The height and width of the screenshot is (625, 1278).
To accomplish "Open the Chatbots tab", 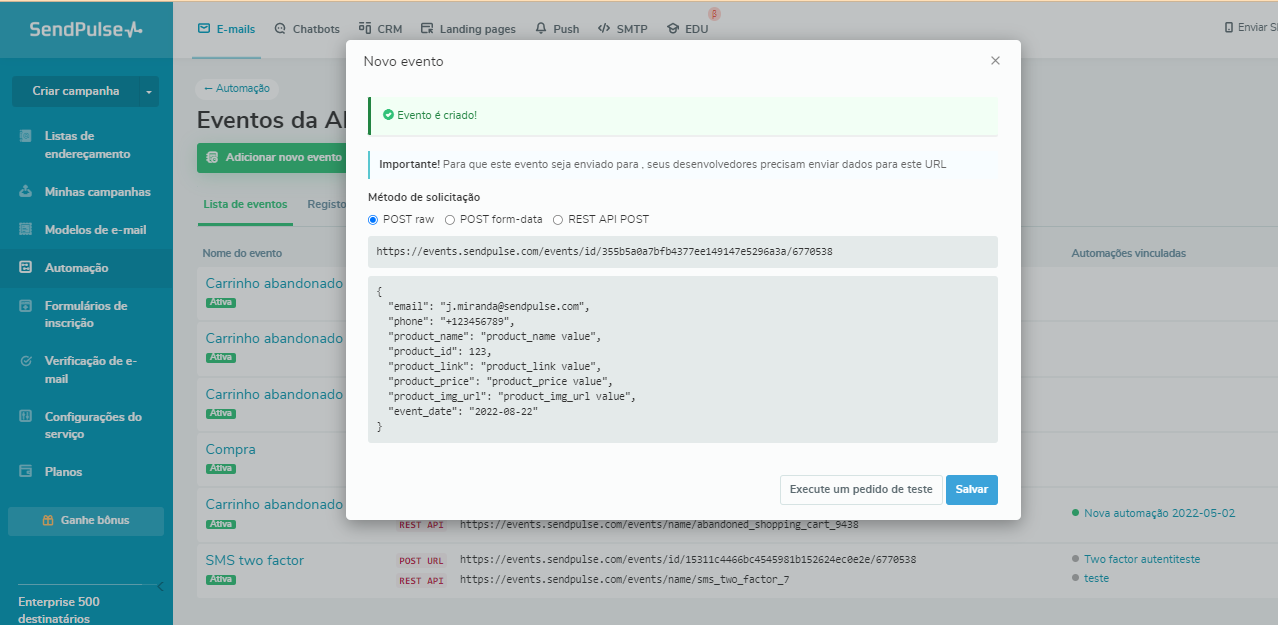I will point(307,29).
